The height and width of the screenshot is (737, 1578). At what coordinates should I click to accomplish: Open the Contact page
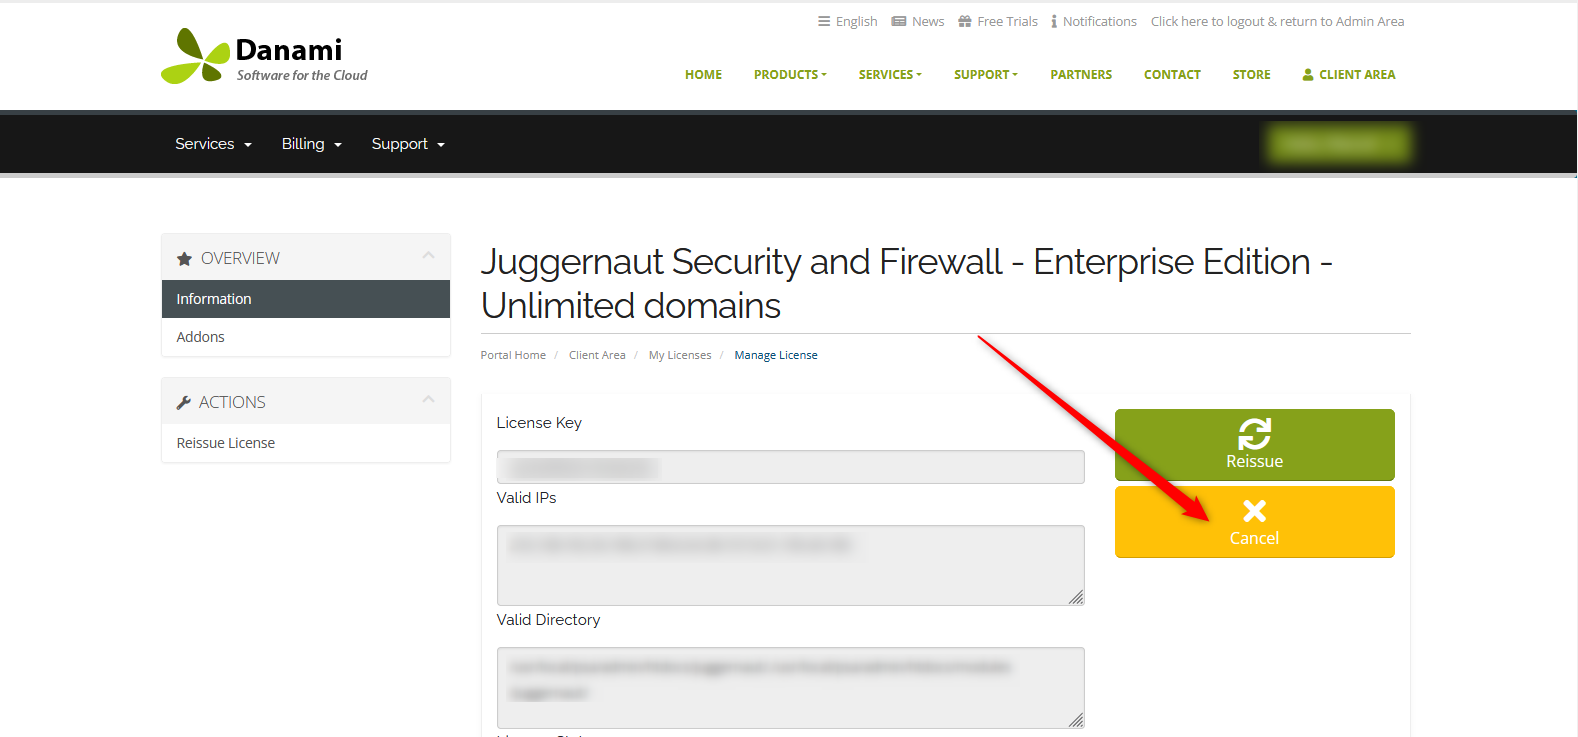[x=1172, y=75]
